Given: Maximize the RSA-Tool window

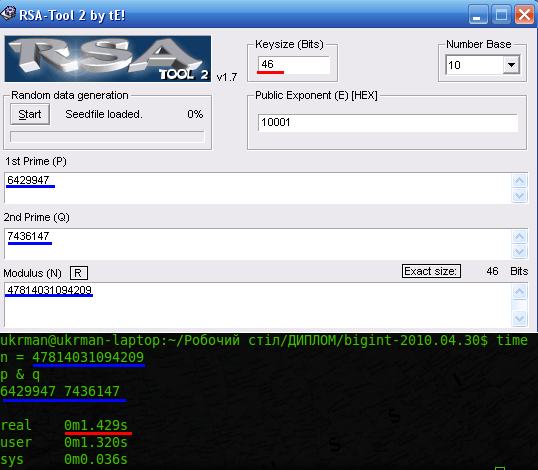Looking at the screenshot, I should 501,14.
